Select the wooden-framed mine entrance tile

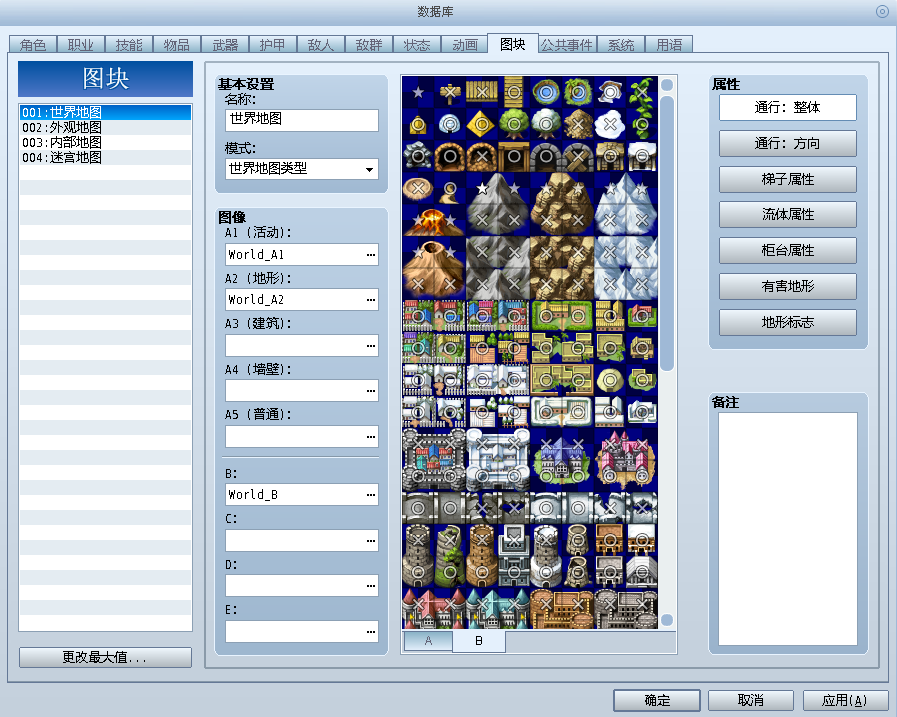(514, 156)
